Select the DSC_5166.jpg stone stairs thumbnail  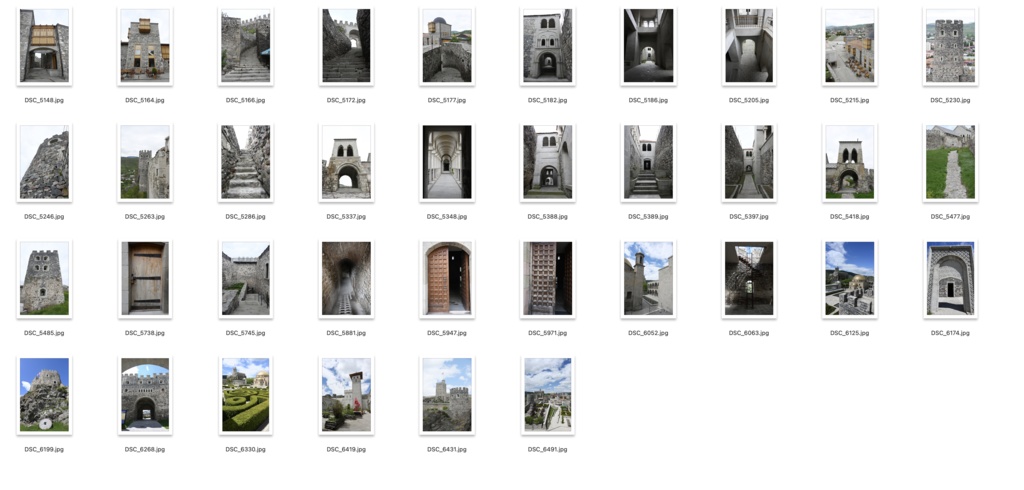coord(246,46)
